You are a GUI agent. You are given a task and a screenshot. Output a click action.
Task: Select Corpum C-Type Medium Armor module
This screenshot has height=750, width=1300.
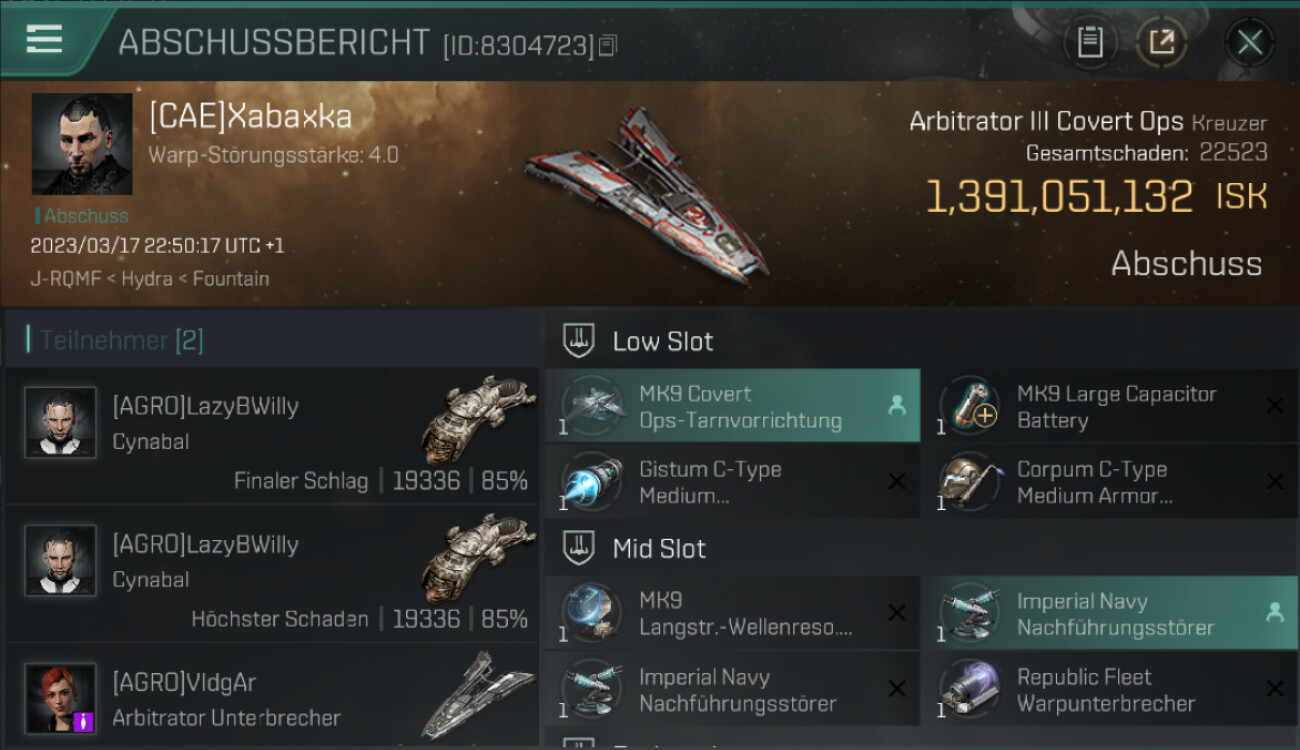click(1110, 482)
